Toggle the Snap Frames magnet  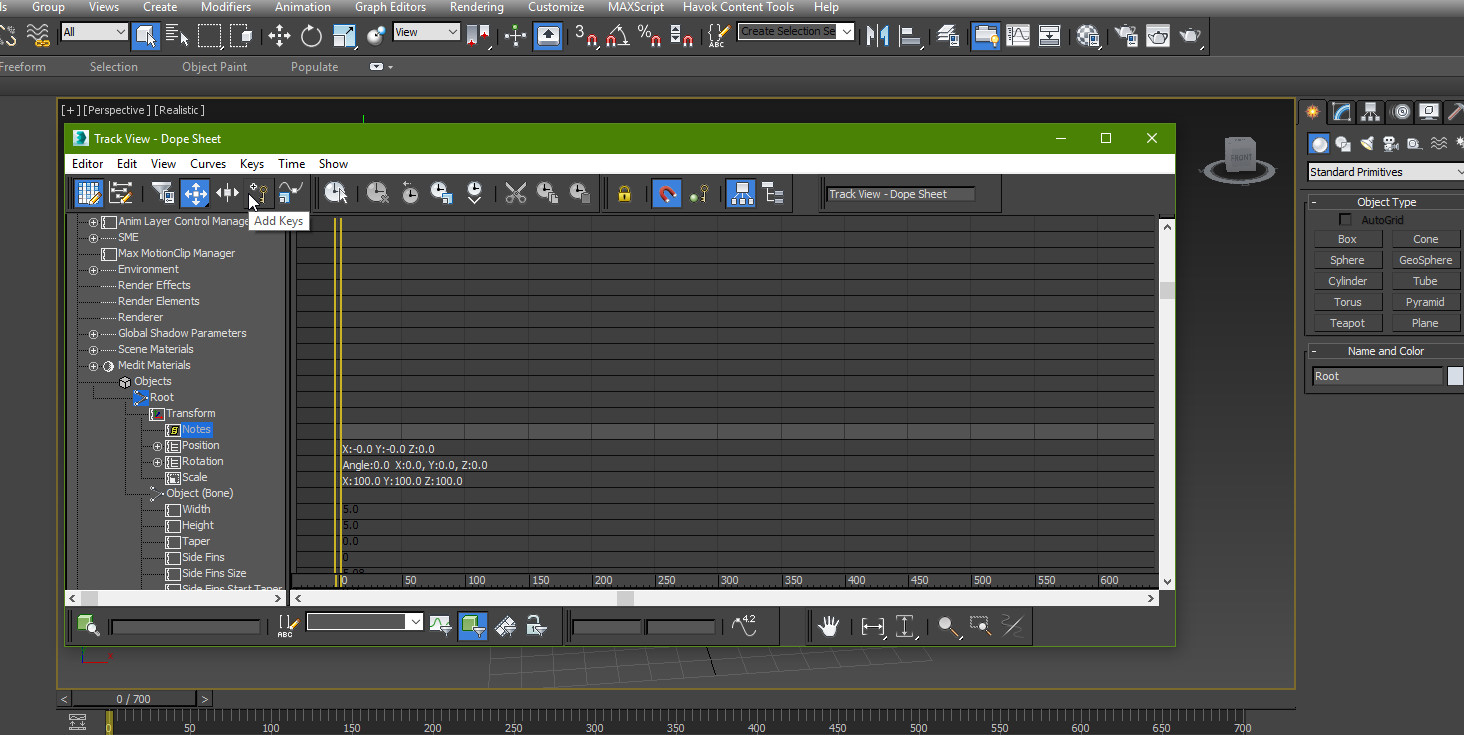tap(668, 193)
